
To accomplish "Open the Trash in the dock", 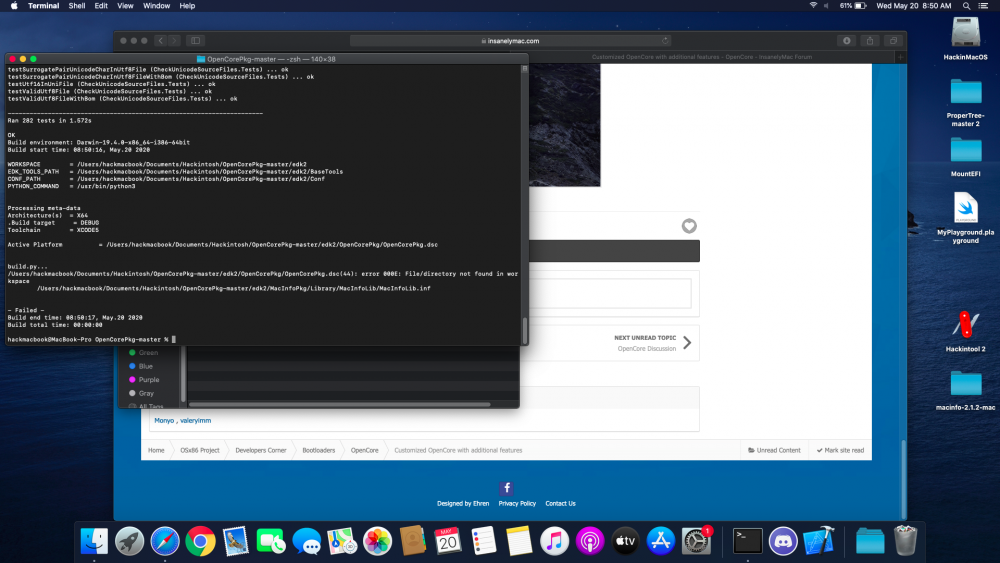I will pos(905,541).
